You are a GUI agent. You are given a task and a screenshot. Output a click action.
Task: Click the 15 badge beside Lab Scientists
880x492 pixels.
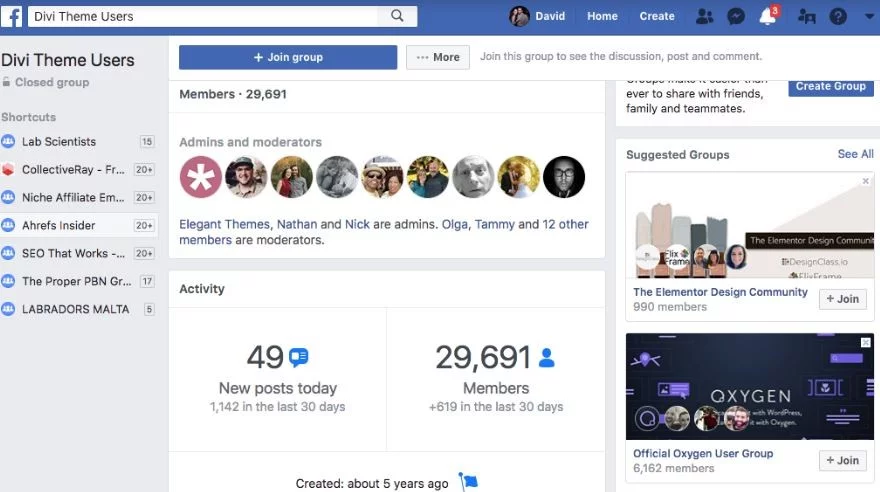(147, 141)
